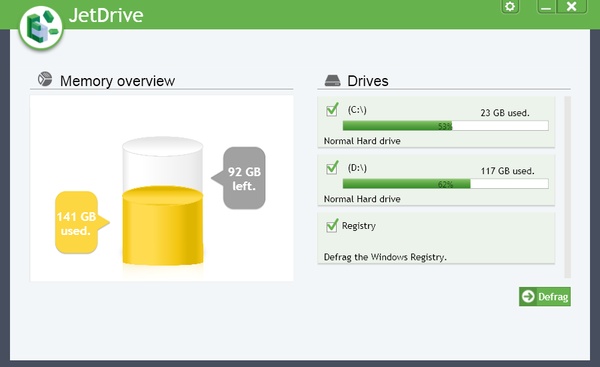Screen dimensions: 600x367
Task: Minimize the JetDrive window
Action: pyautogui.click(x=546, y=7)
